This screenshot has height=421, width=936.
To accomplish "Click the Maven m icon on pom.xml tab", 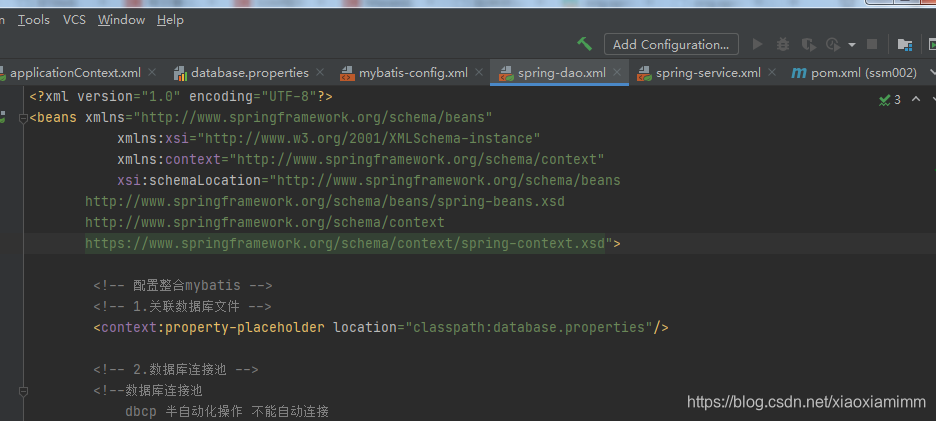I will click(799, 73).
